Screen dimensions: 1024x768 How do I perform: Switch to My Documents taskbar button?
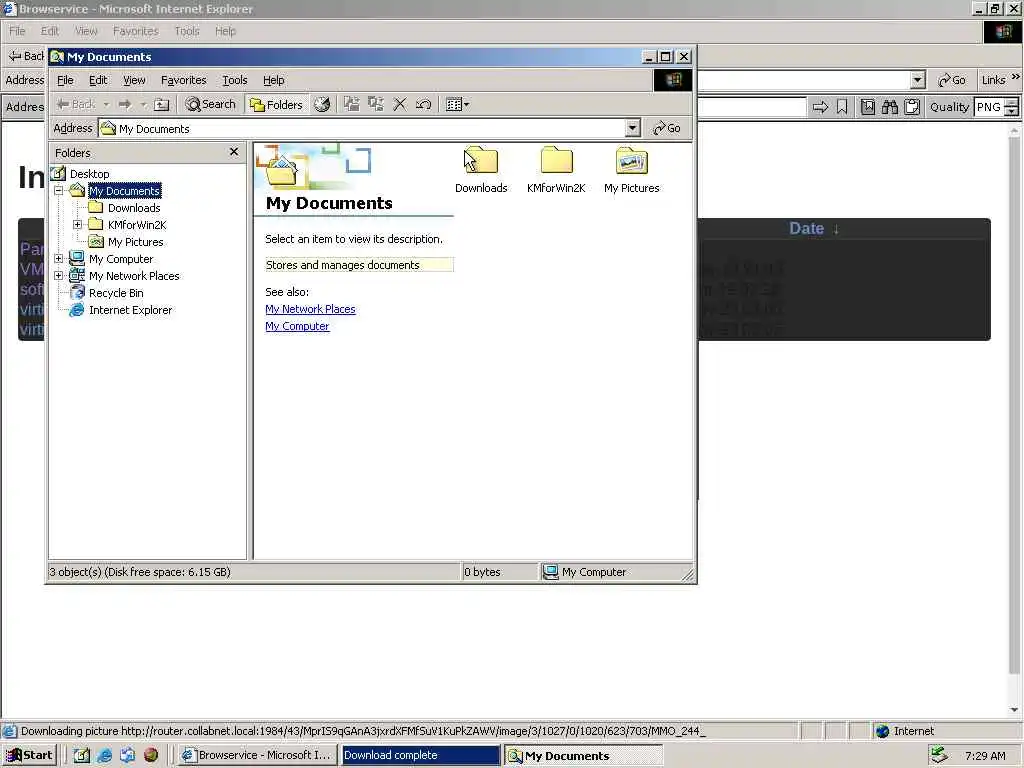point(583,756)
